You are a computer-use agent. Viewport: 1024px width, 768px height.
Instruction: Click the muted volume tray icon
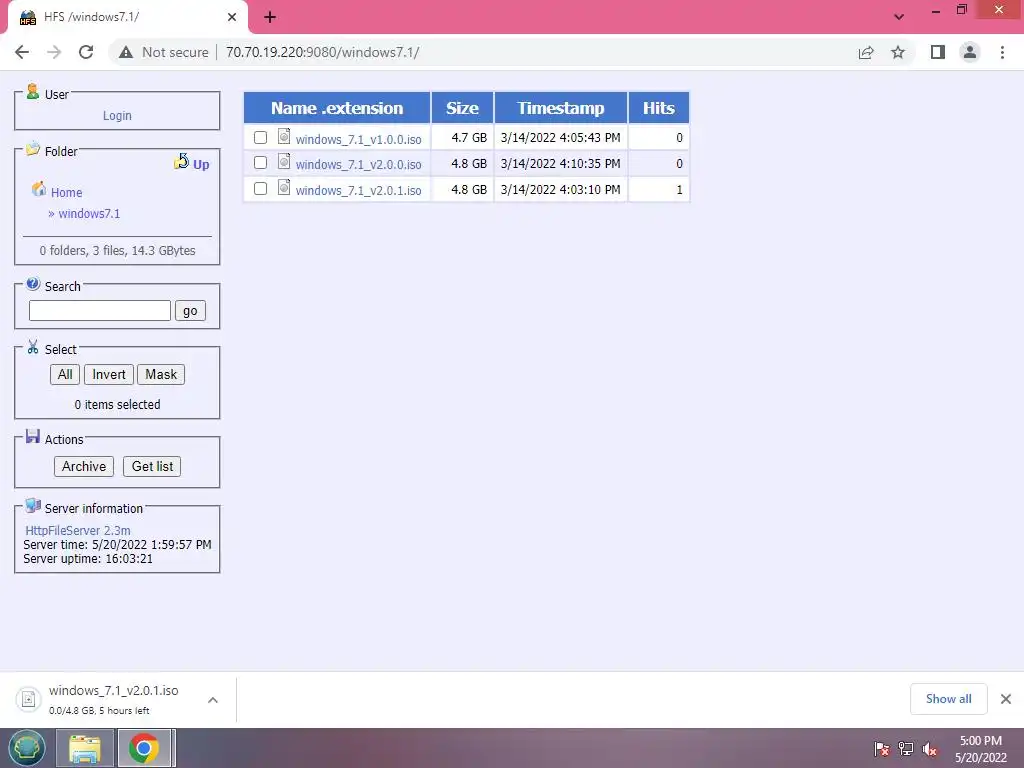tap(930, 749)
